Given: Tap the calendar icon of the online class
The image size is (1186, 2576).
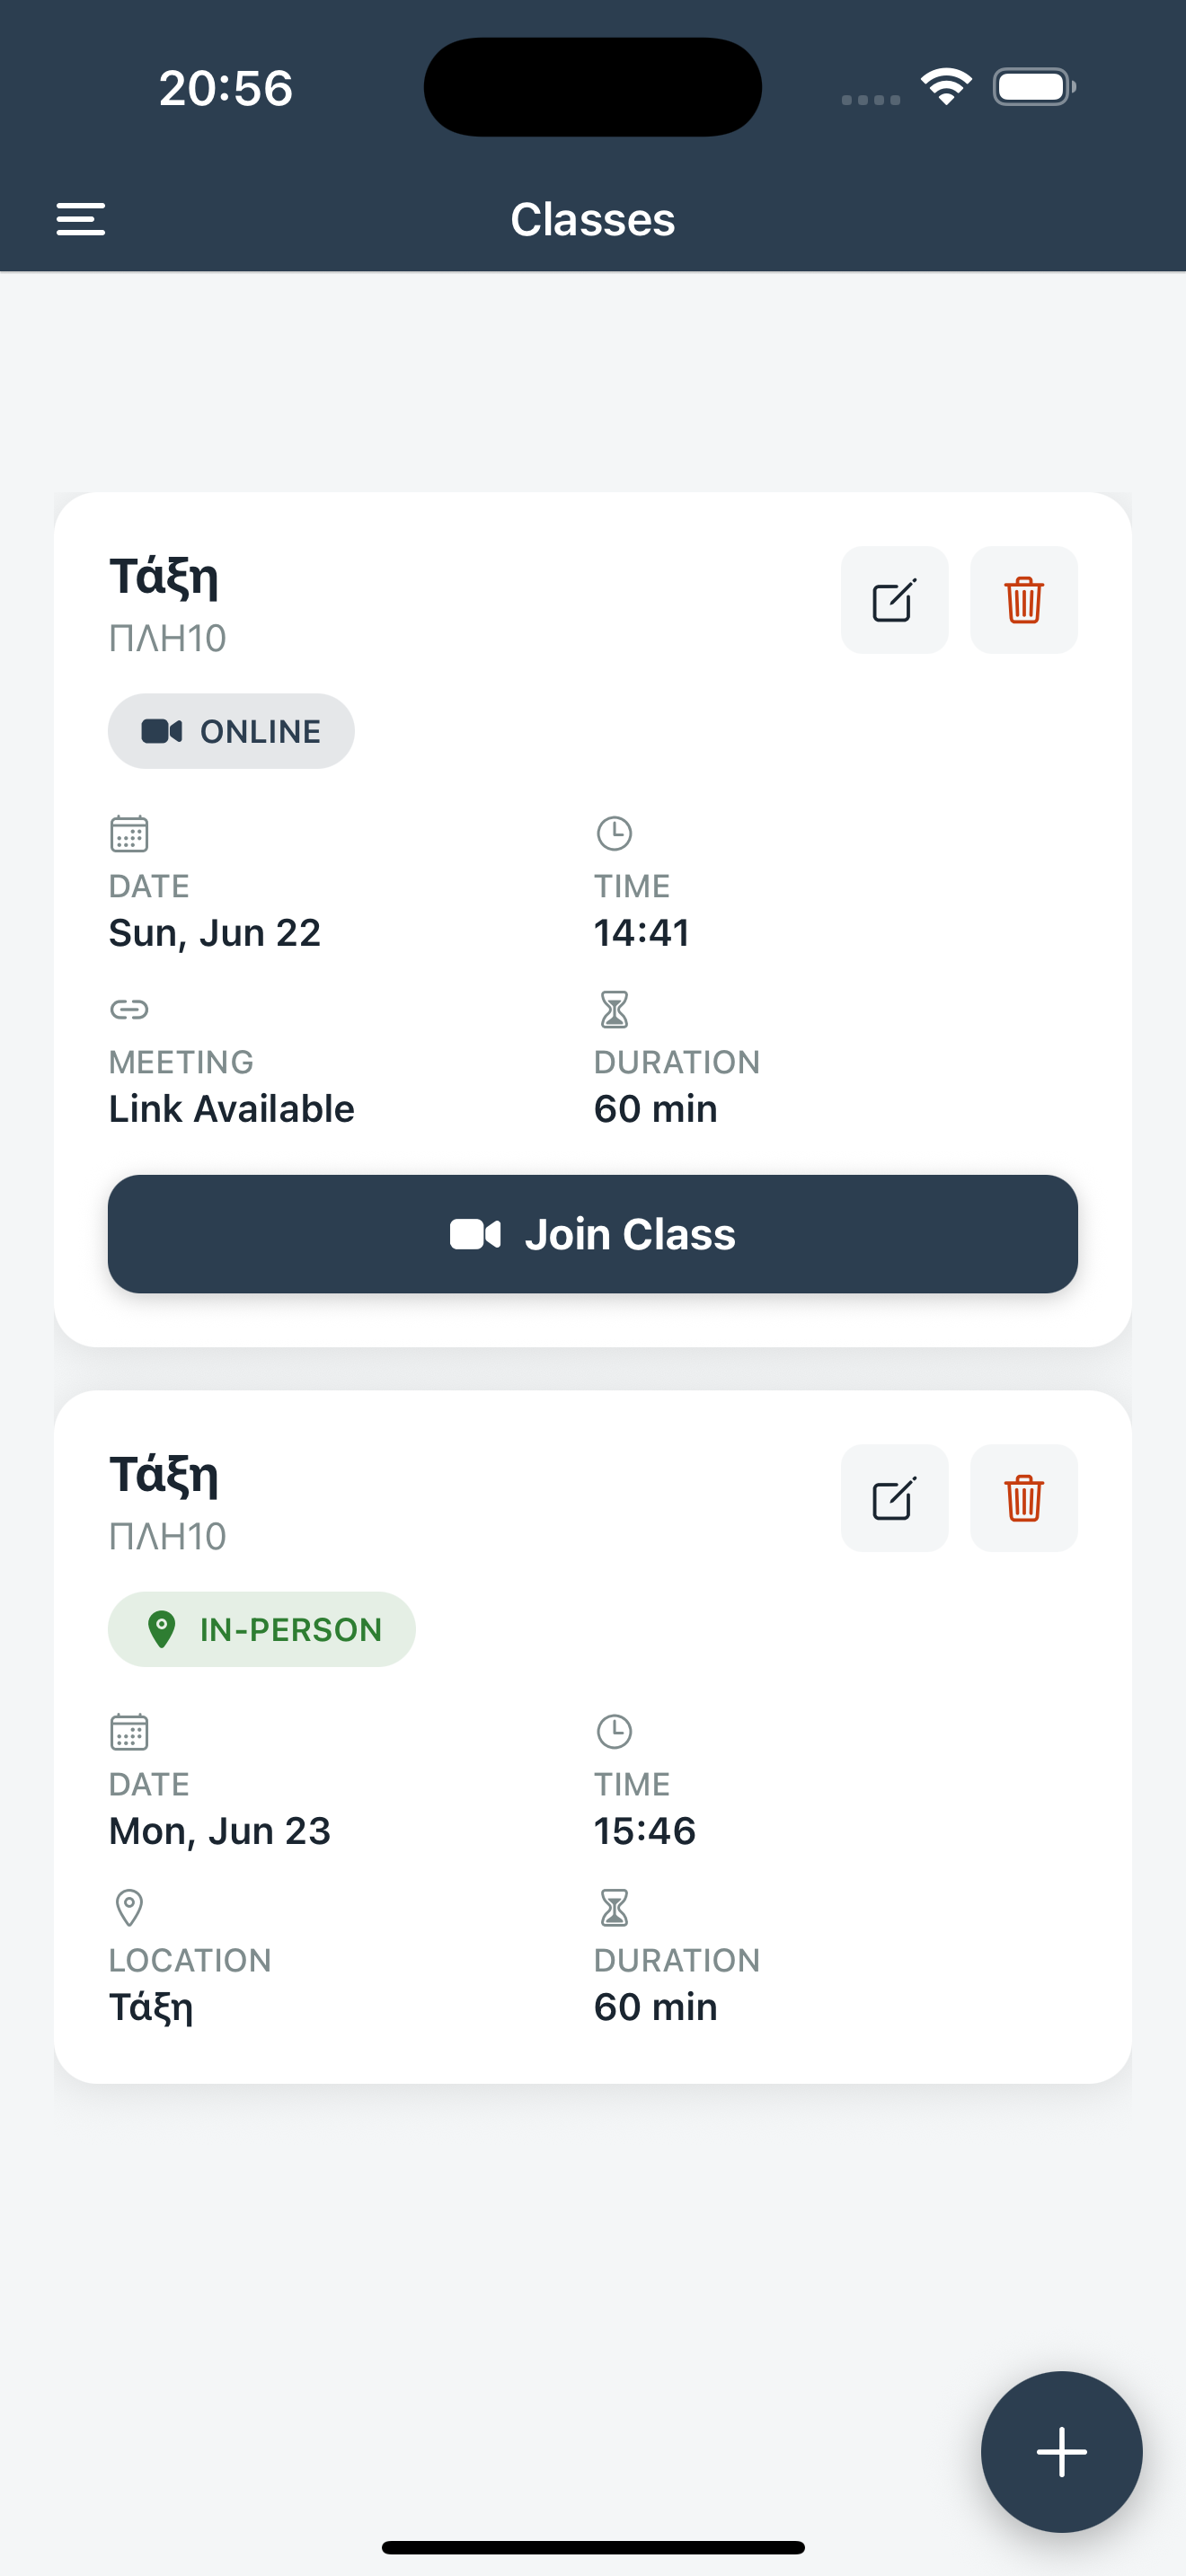Looking at the screenshot, I should [x=129, y=833].
